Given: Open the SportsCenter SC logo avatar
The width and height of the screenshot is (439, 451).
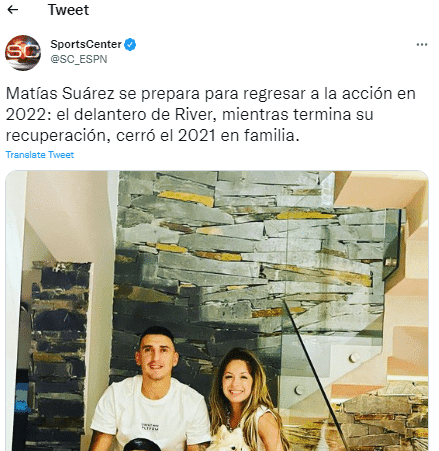Looking at the screenshot, I should tap(23, 53).
